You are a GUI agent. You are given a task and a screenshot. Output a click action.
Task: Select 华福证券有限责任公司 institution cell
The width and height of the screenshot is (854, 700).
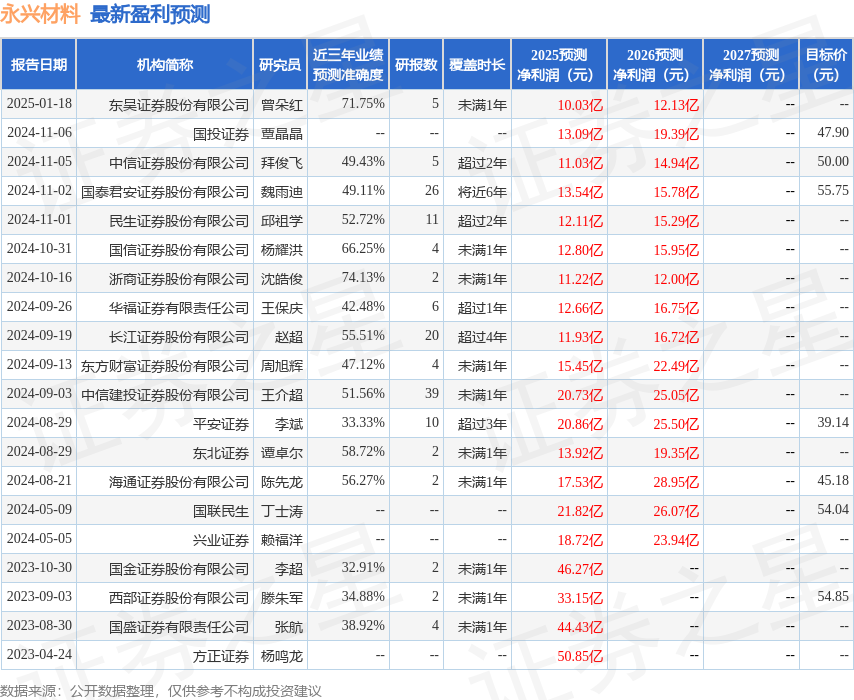179,307
